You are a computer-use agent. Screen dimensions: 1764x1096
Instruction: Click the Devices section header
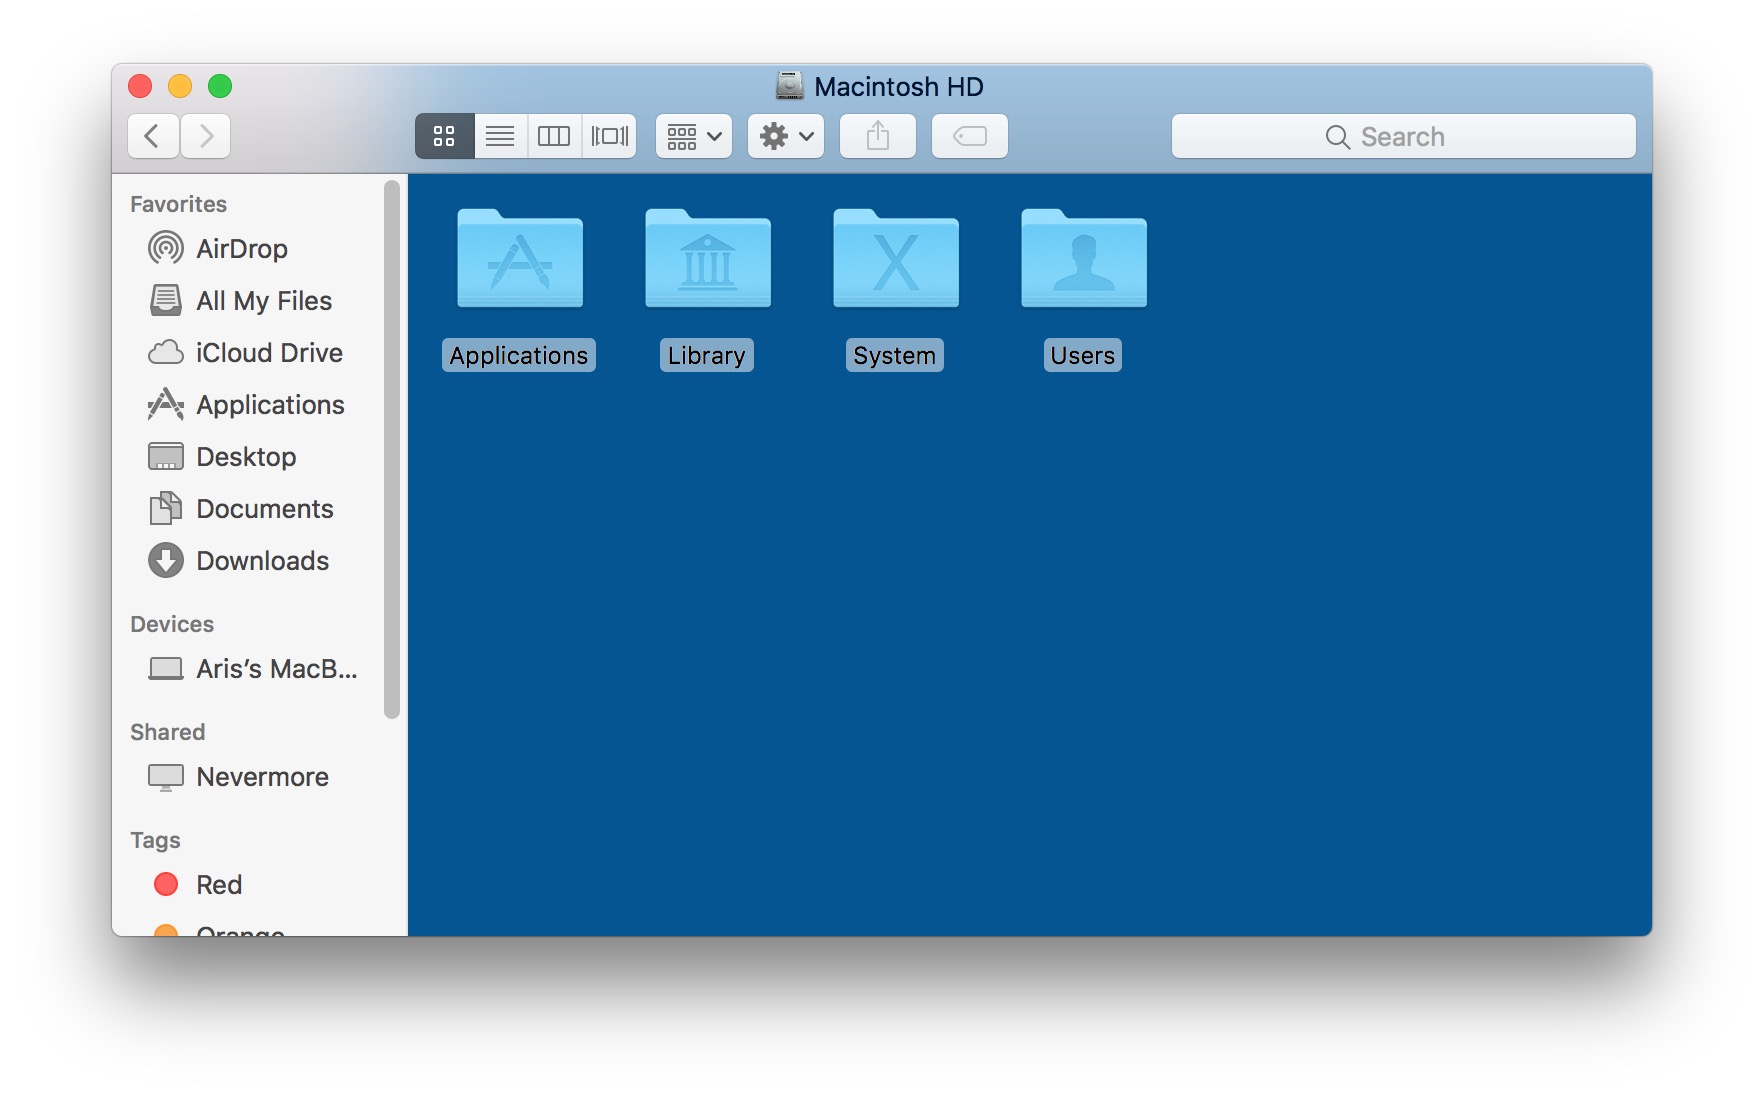click(x=172, y=624)
